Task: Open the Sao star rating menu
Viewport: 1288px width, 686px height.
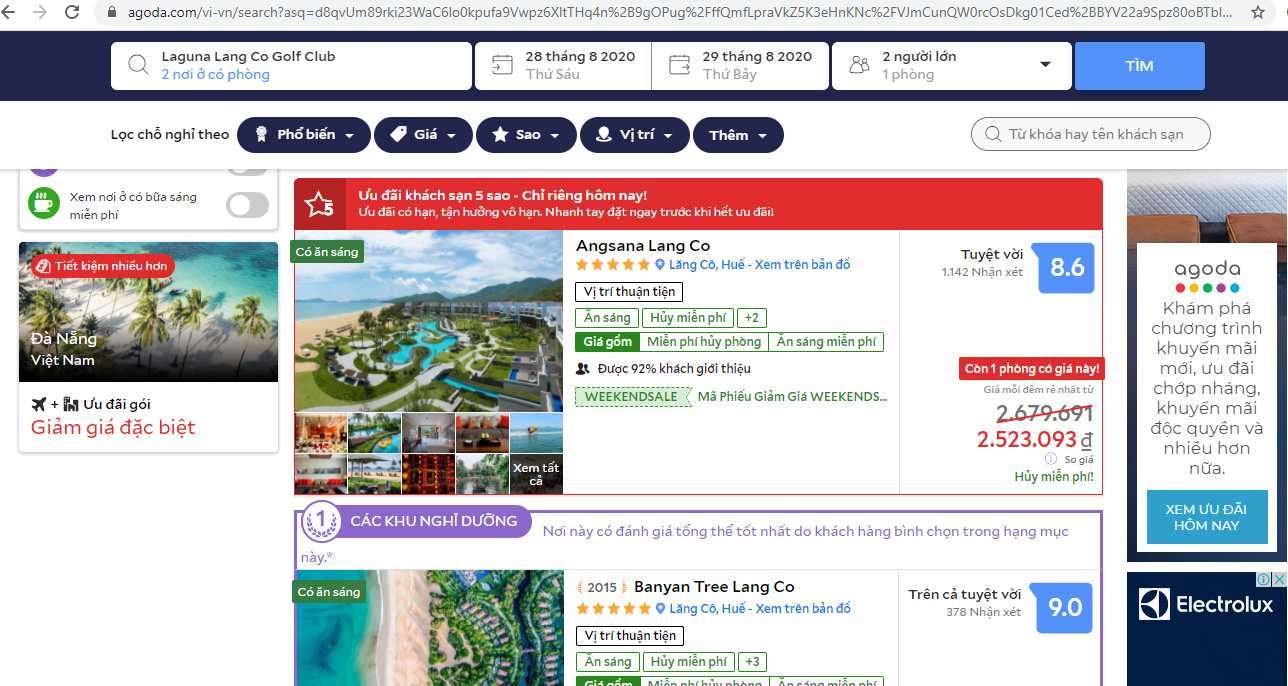Action: coord(526,134)
